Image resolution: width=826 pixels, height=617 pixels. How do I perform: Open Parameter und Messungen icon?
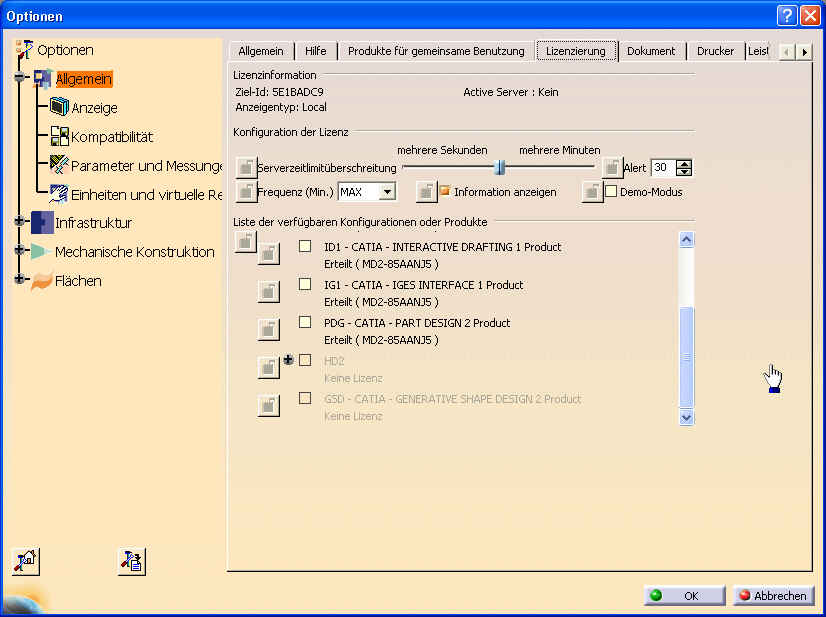click(59, 165)
